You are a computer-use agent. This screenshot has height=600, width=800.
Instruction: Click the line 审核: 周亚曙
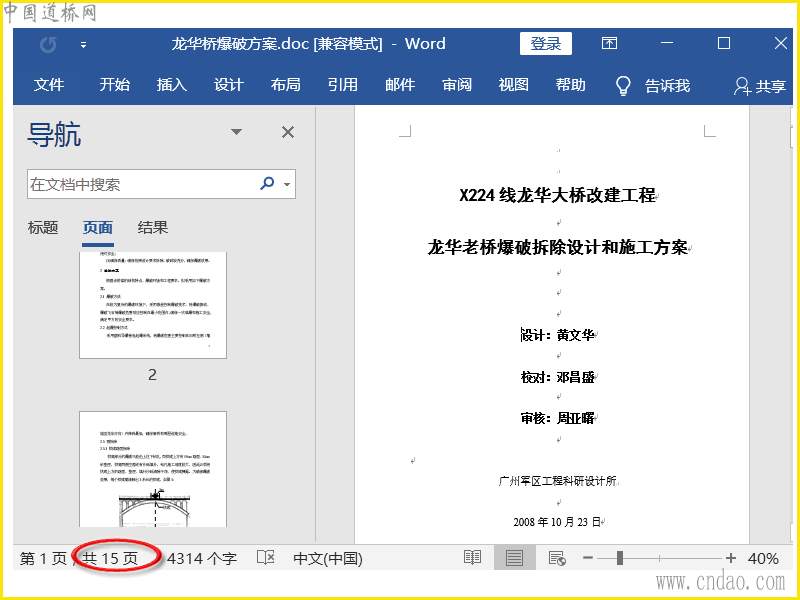click(557, 418)
